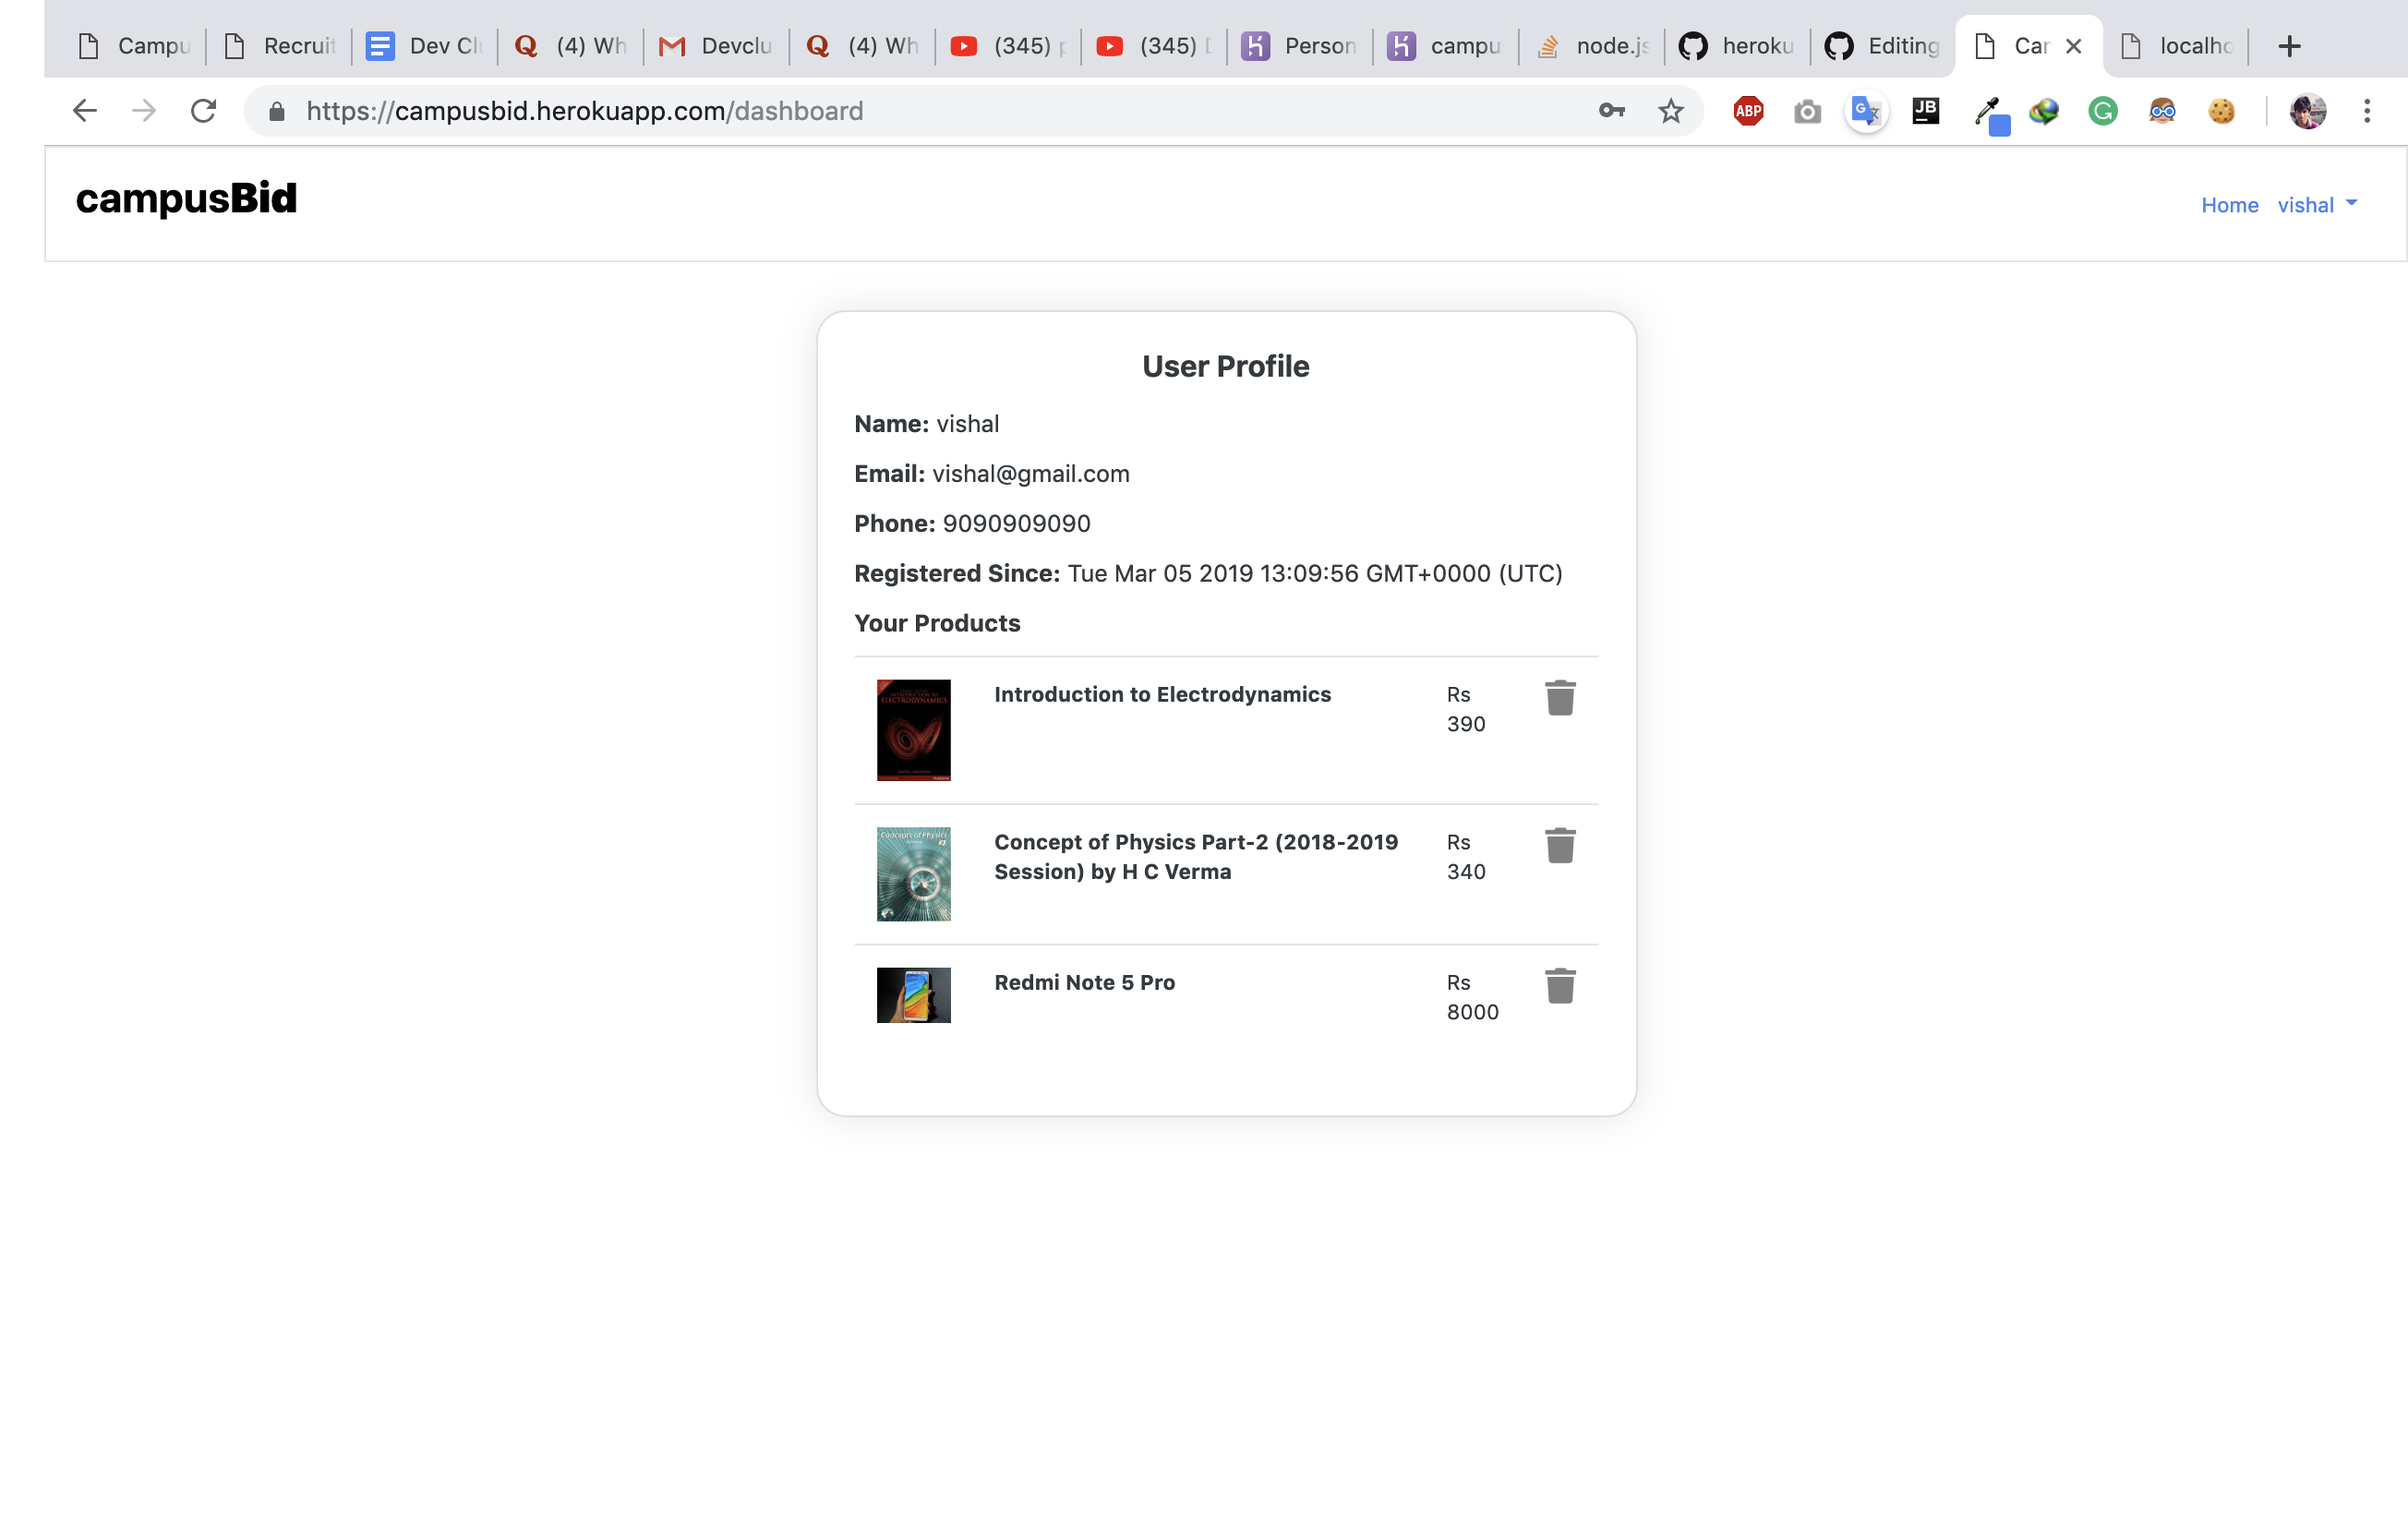Reload the dashboard page
Viewport: 2408px width, 1529px height.
(204, 111)
